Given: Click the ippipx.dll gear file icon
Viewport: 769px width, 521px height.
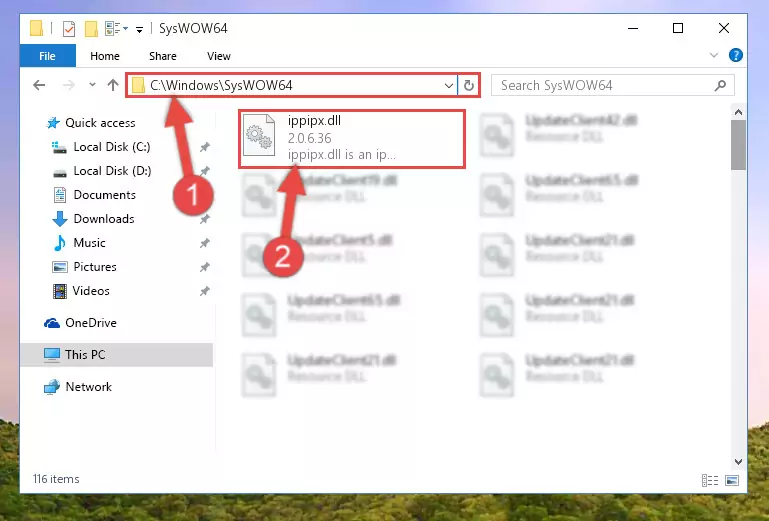Looking at the screenshot, I should point(259,135).
